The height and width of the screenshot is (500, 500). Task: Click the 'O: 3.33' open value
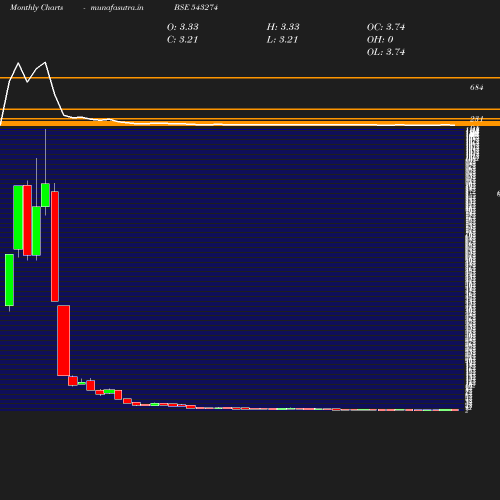[183, 27]
